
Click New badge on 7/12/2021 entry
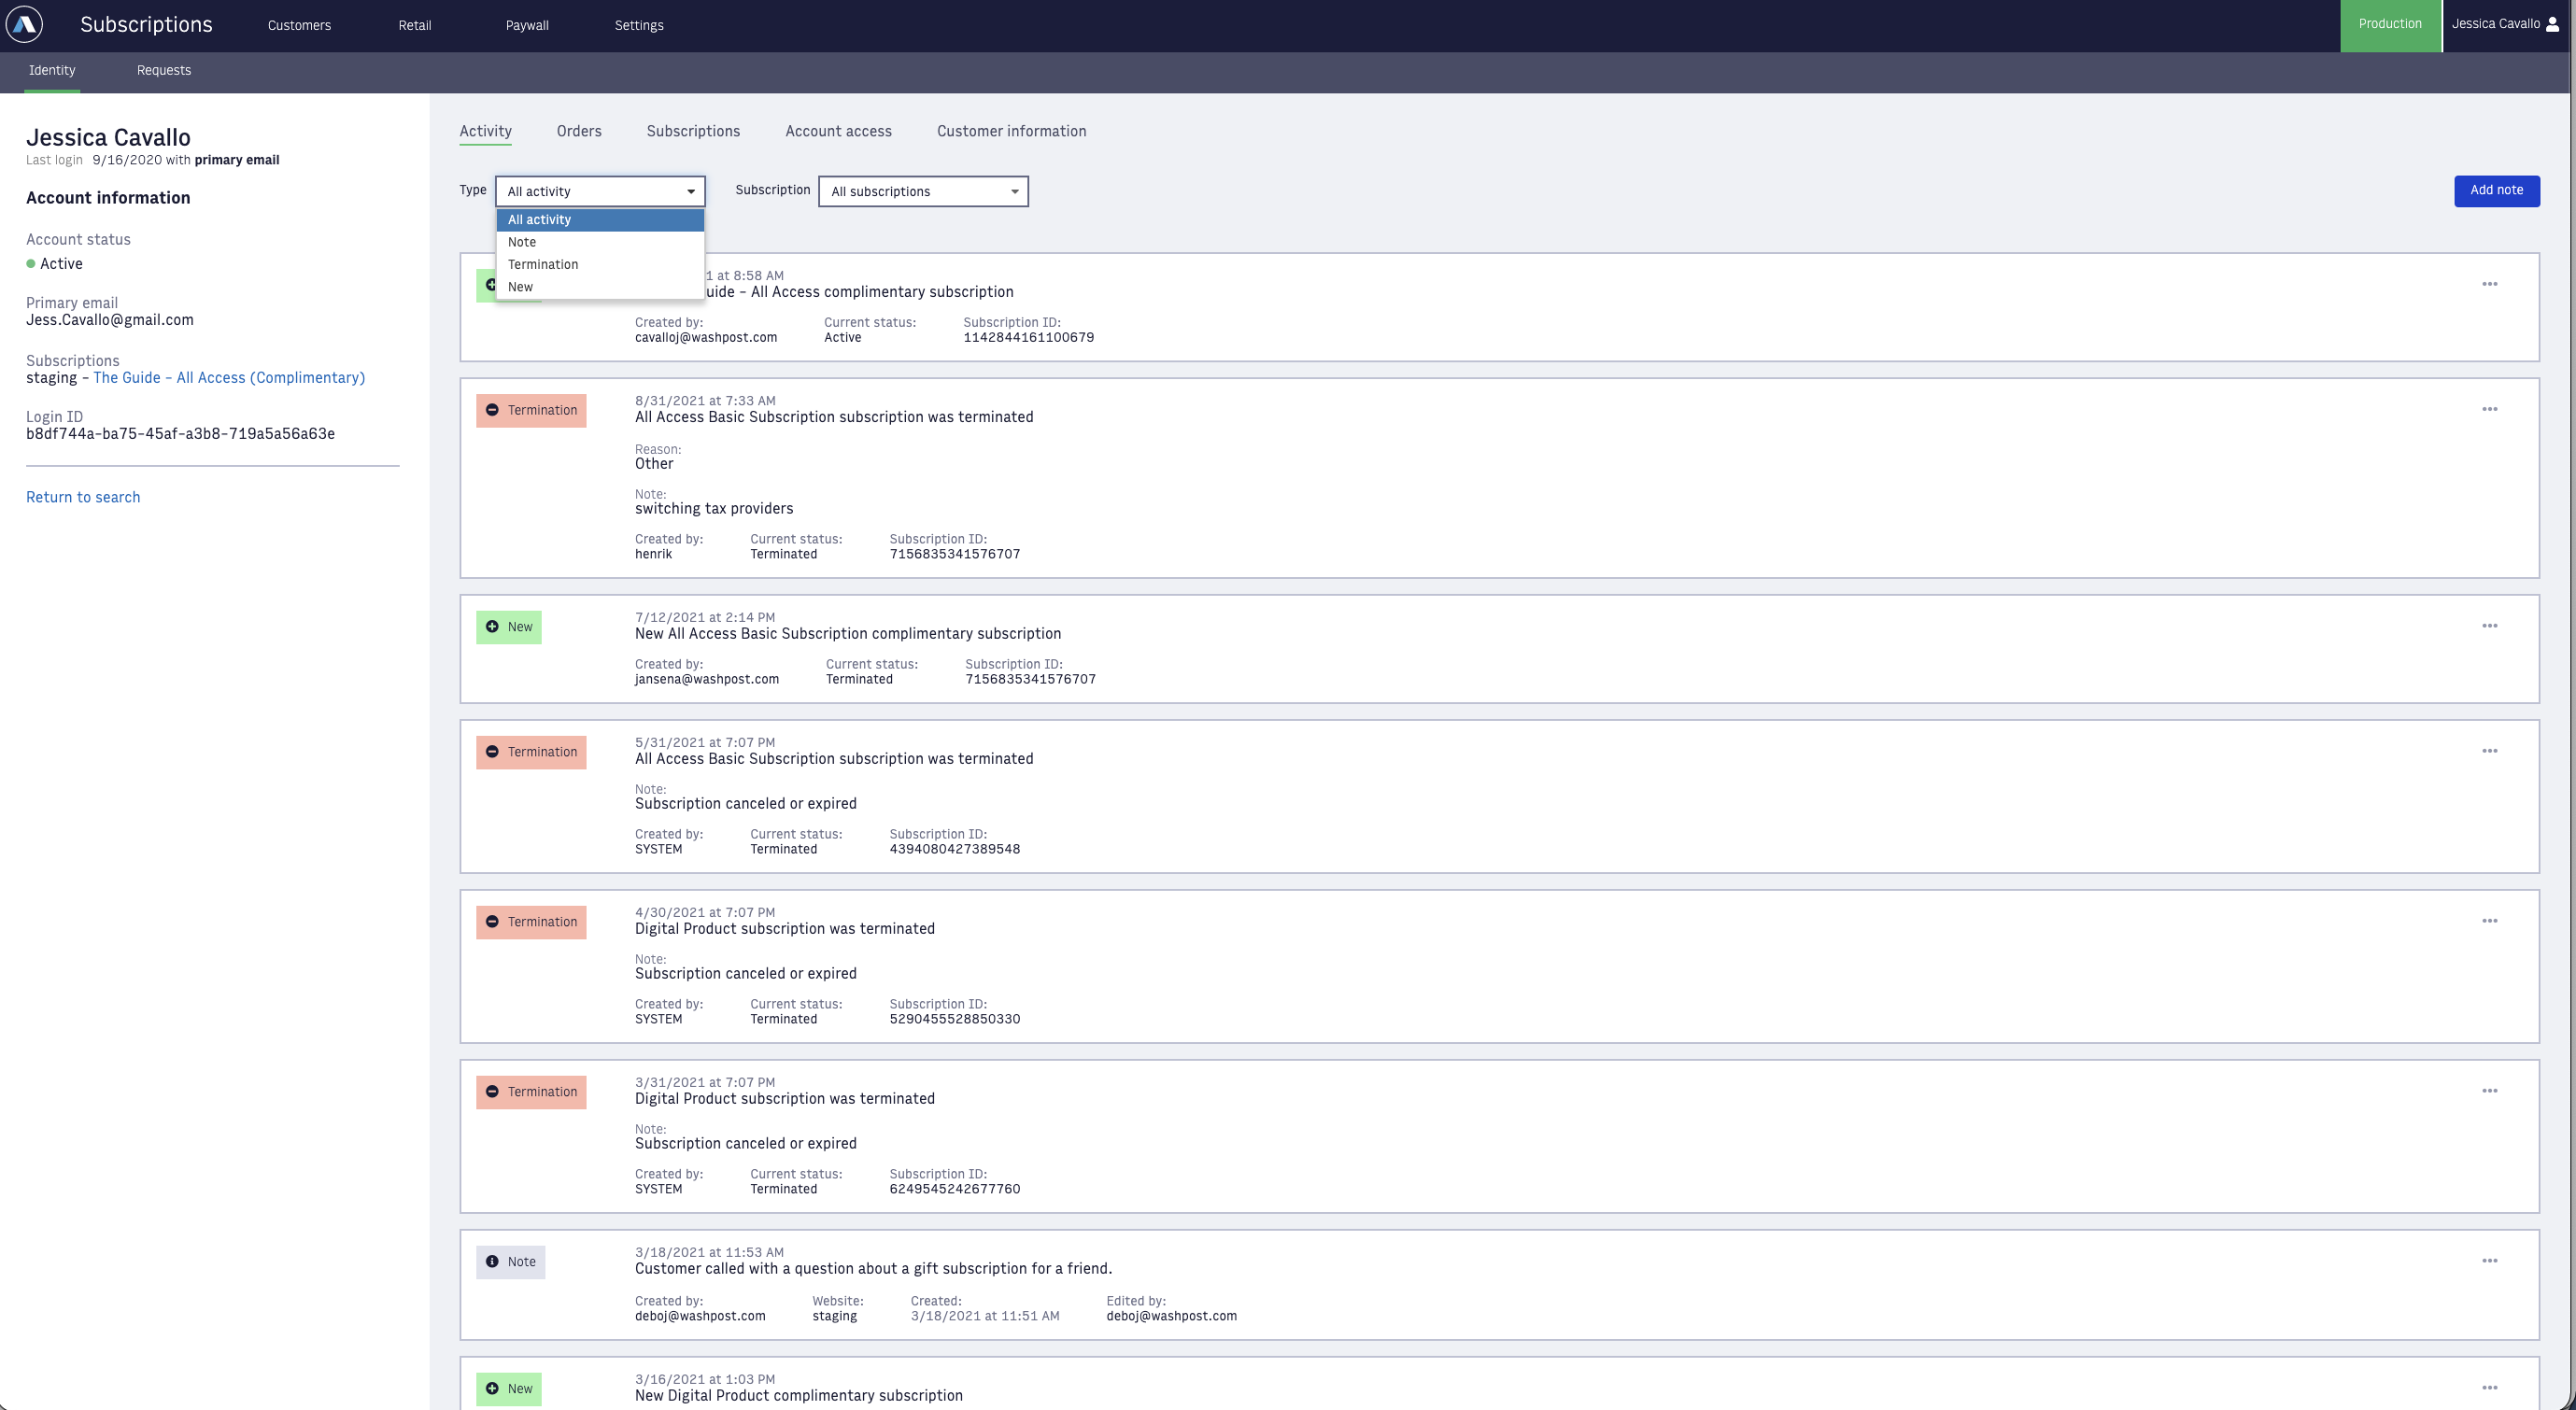[x=509, y=627]
